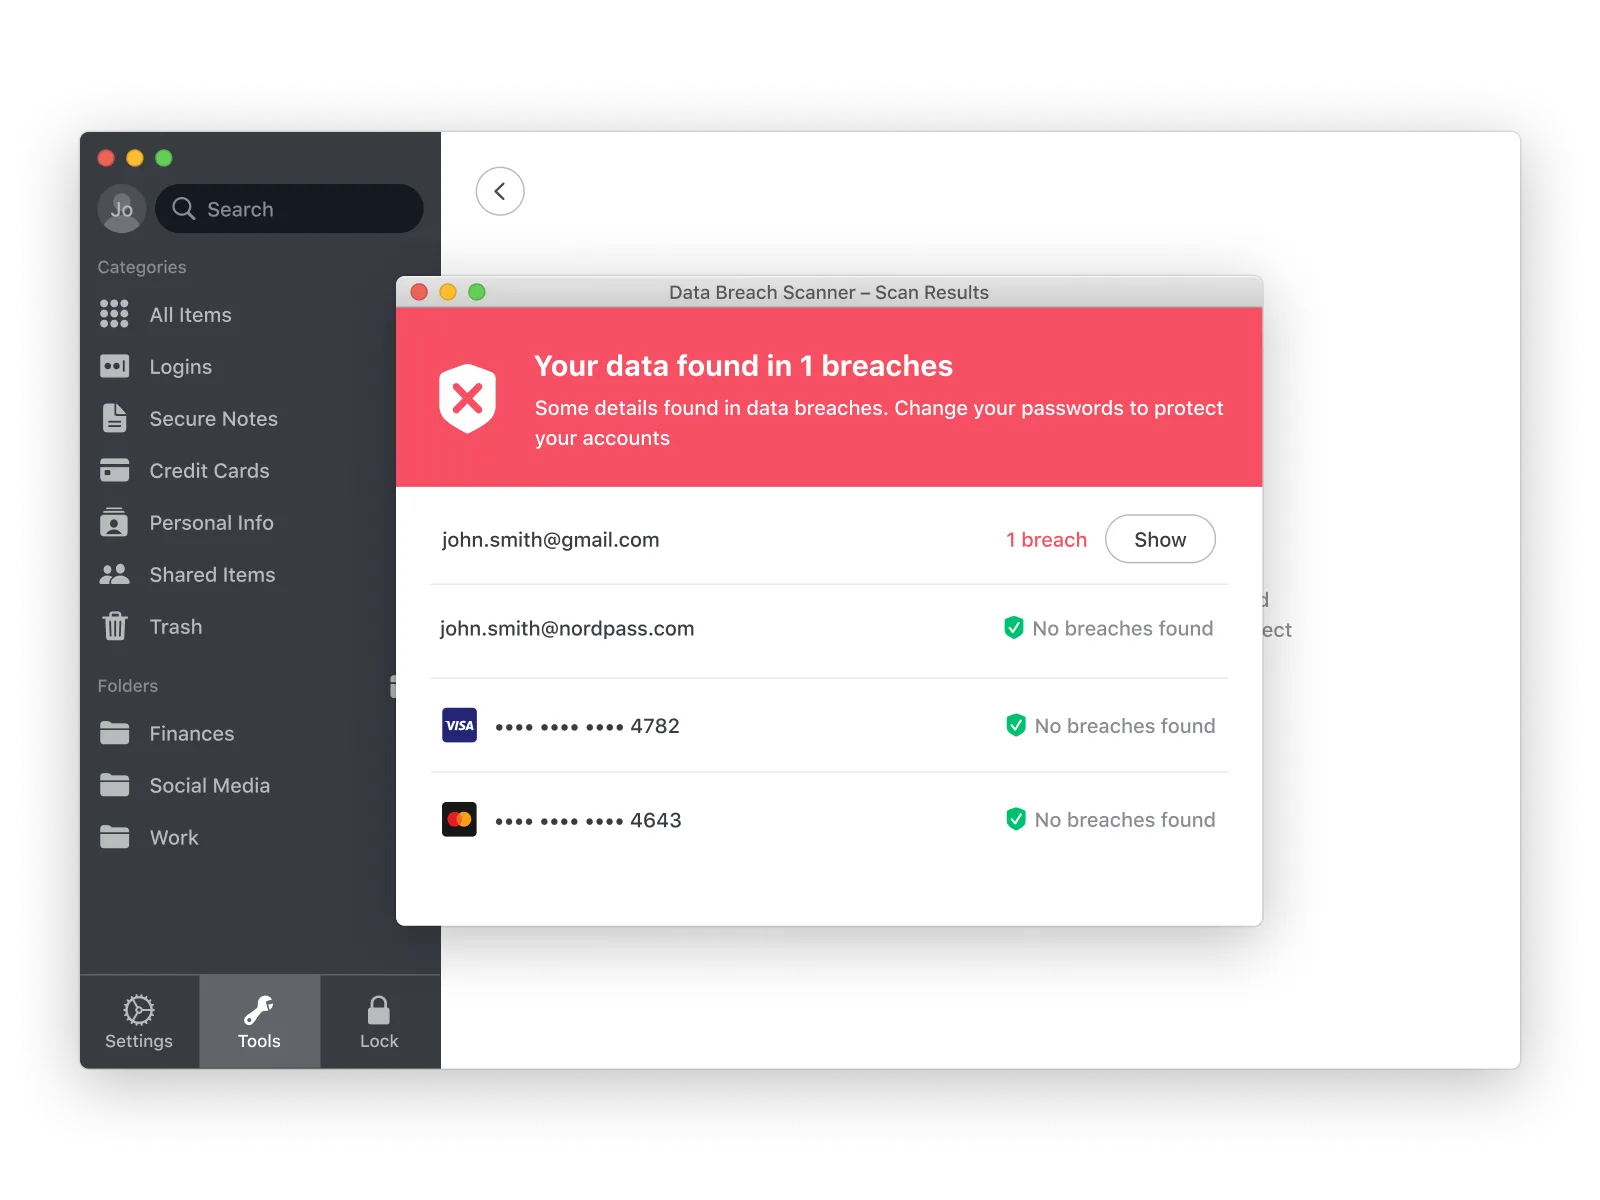Click the Jo profile avatar
This screenshot has height=1200, width=1600.
click(122, 209)
